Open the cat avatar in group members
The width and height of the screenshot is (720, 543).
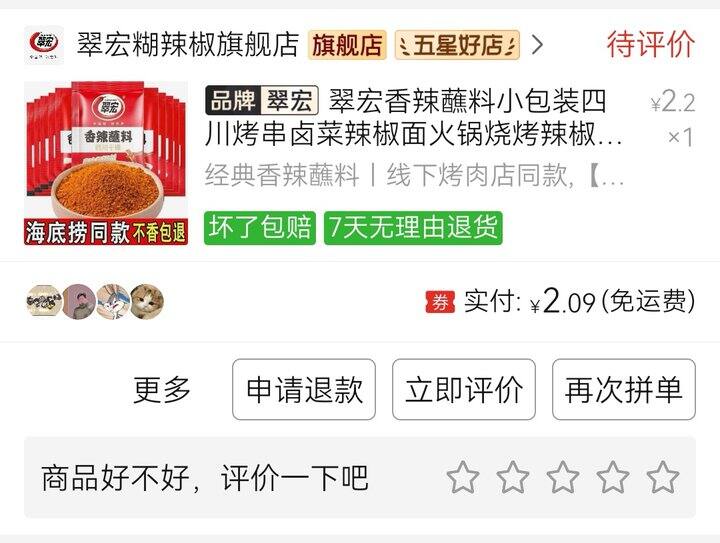[x=147, y=302]
